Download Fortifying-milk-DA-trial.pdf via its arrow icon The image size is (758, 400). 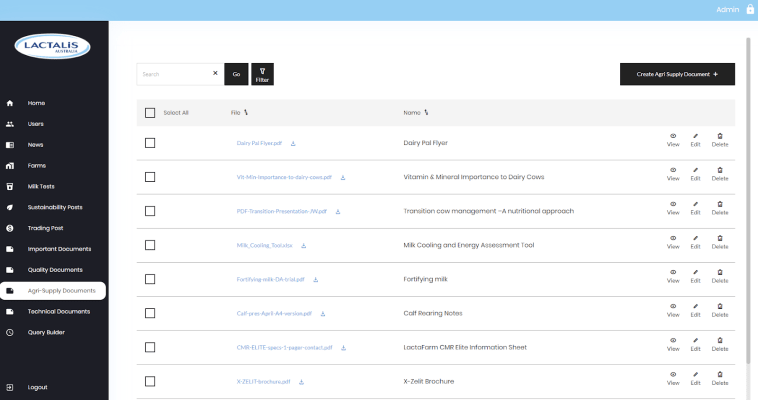(x=316, y=280)
